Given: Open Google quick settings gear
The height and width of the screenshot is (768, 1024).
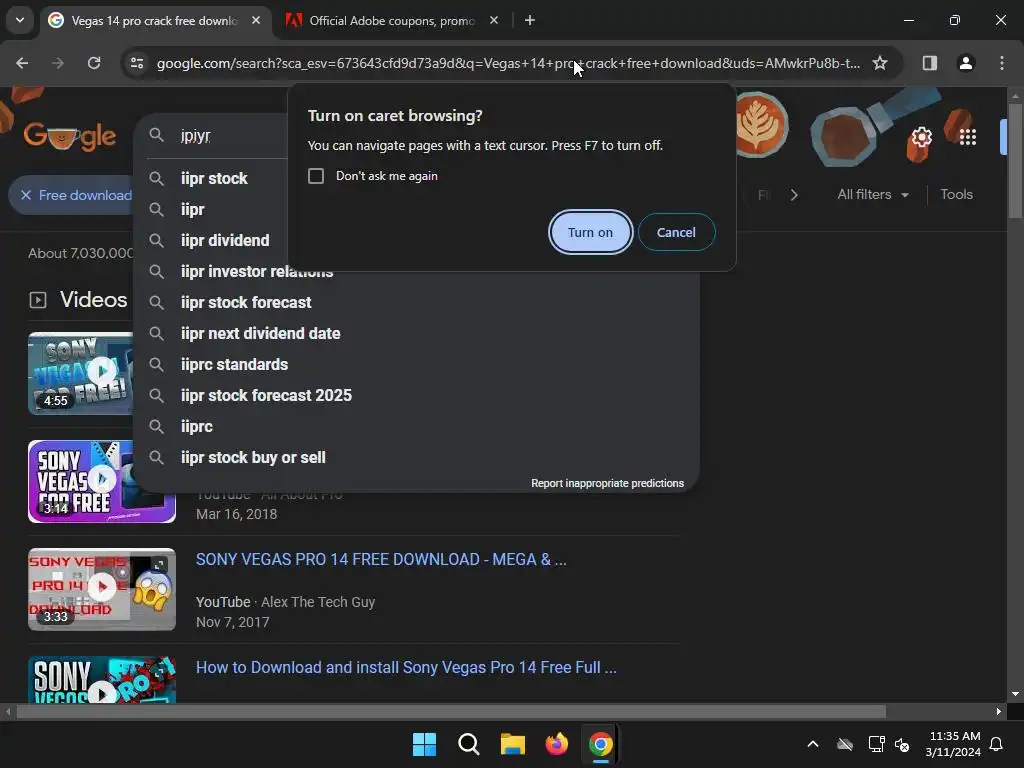Looking at the screenshot, I should point(921,137).
